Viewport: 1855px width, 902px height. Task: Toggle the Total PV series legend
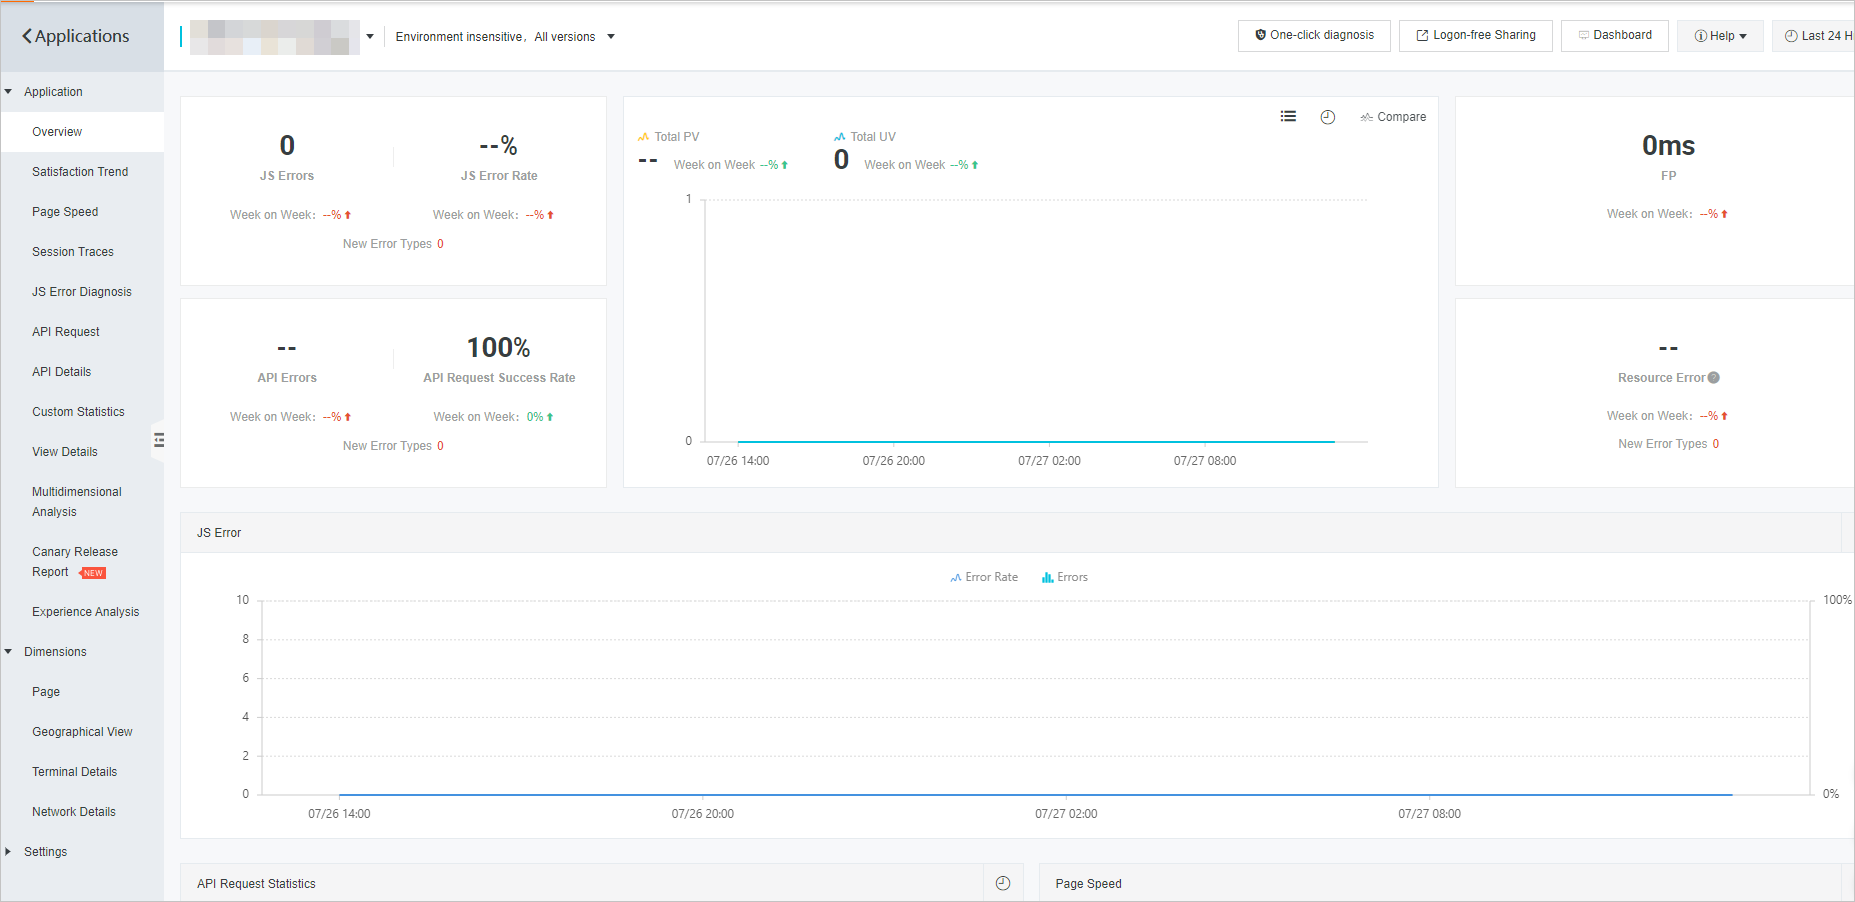[x=669, y=137]
